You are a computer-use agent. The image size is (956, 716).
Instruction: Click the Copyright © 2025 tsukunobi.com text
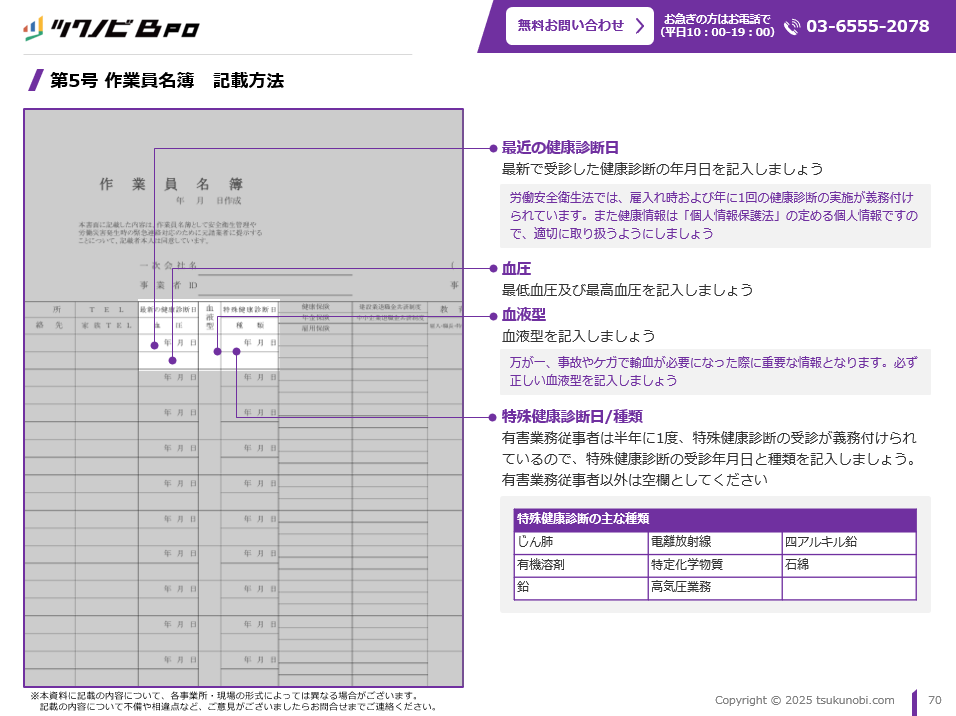[804, 700]
